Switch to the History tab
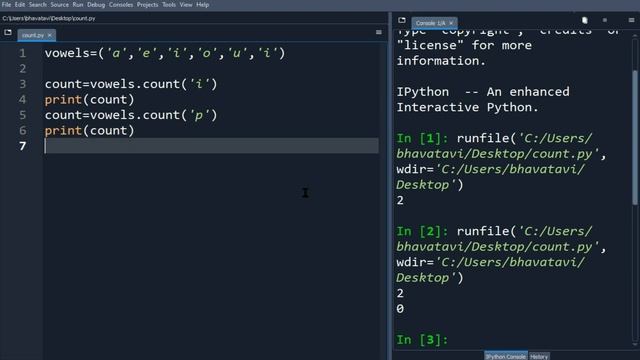 tap(539, 356)
